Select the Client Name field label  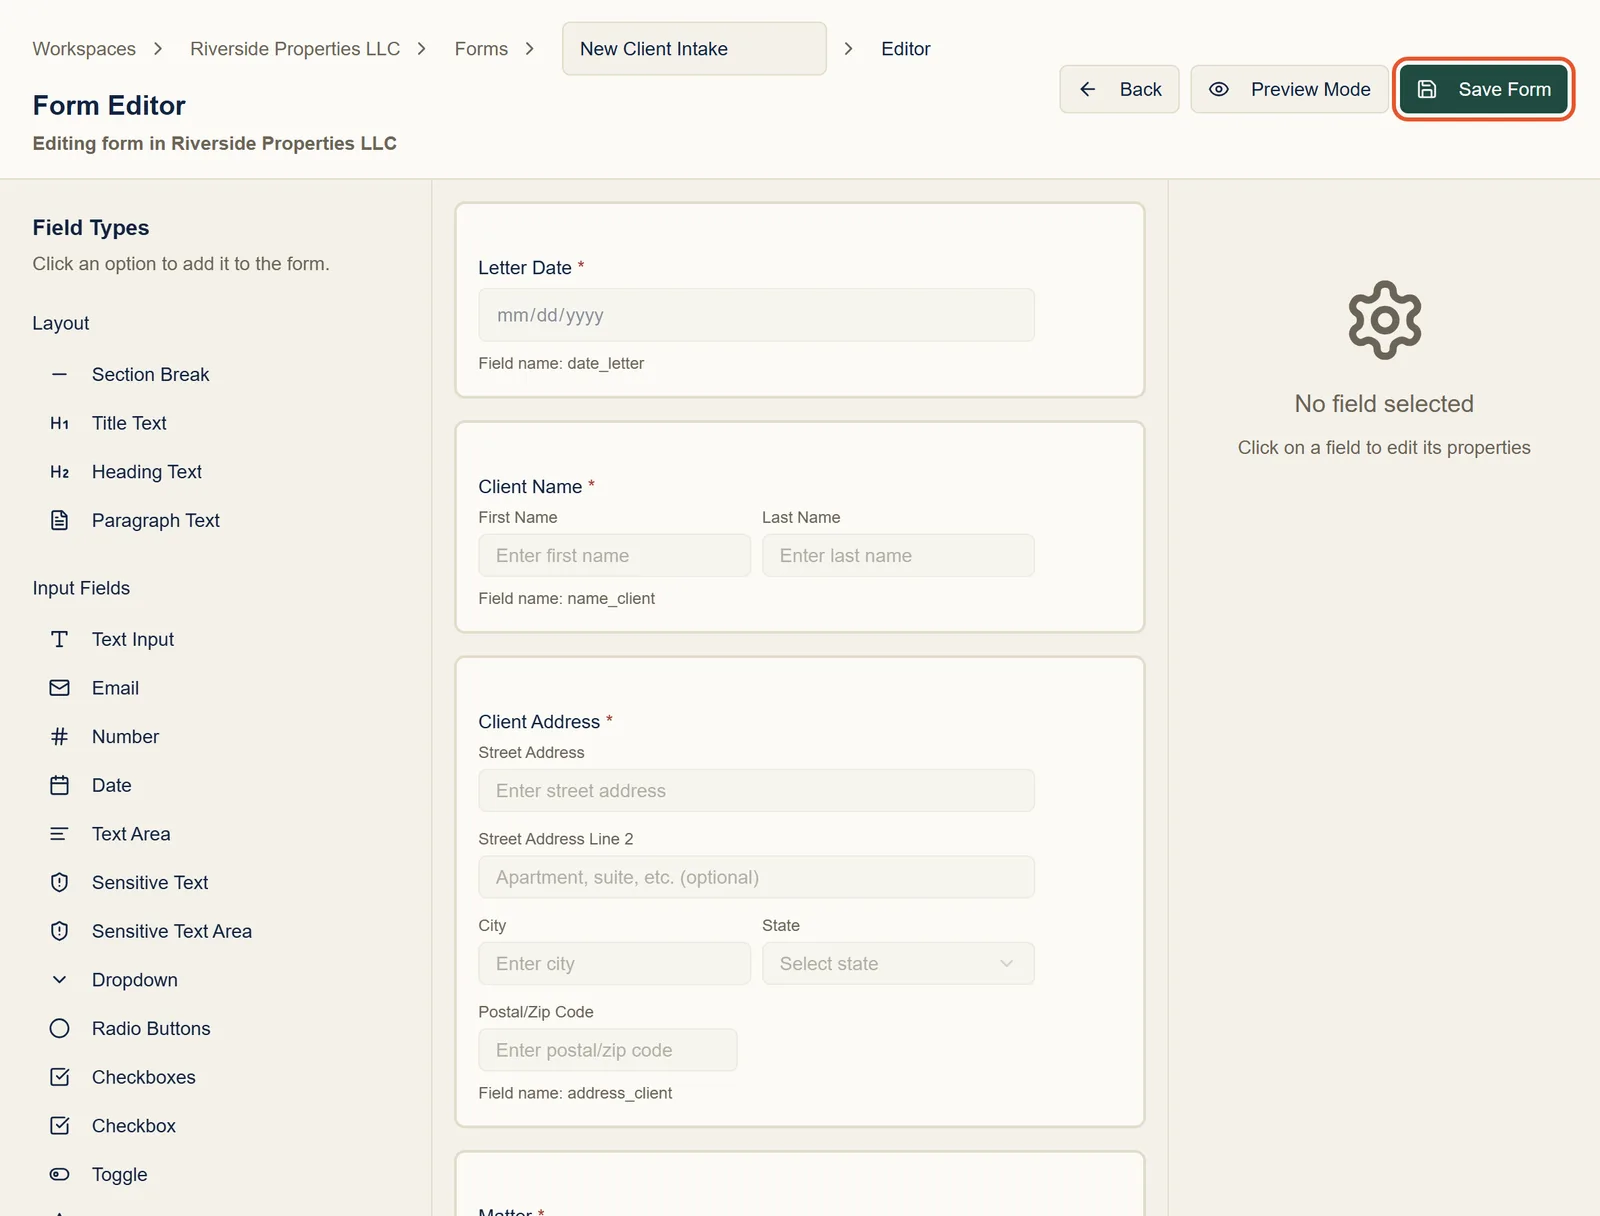[530, 487]
